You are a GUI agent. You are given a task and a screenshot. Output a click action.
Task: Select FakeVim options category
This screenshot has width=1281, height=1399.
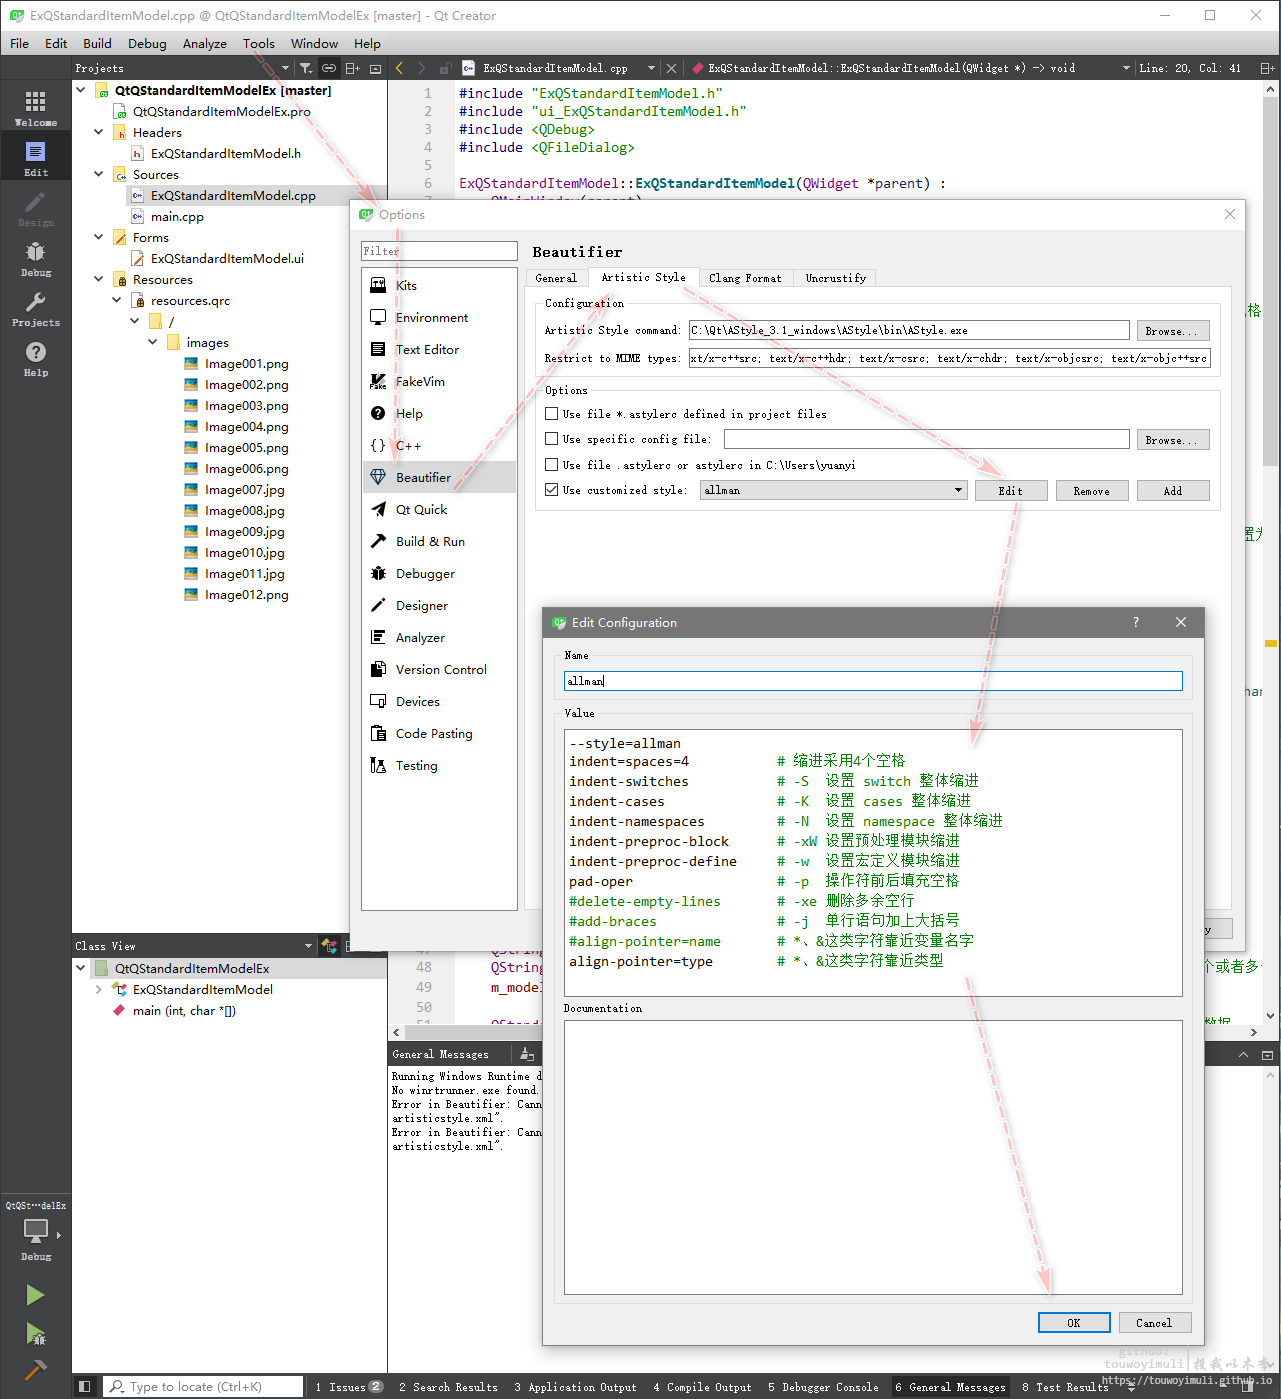pyautogui.click(x=439, y=381)
